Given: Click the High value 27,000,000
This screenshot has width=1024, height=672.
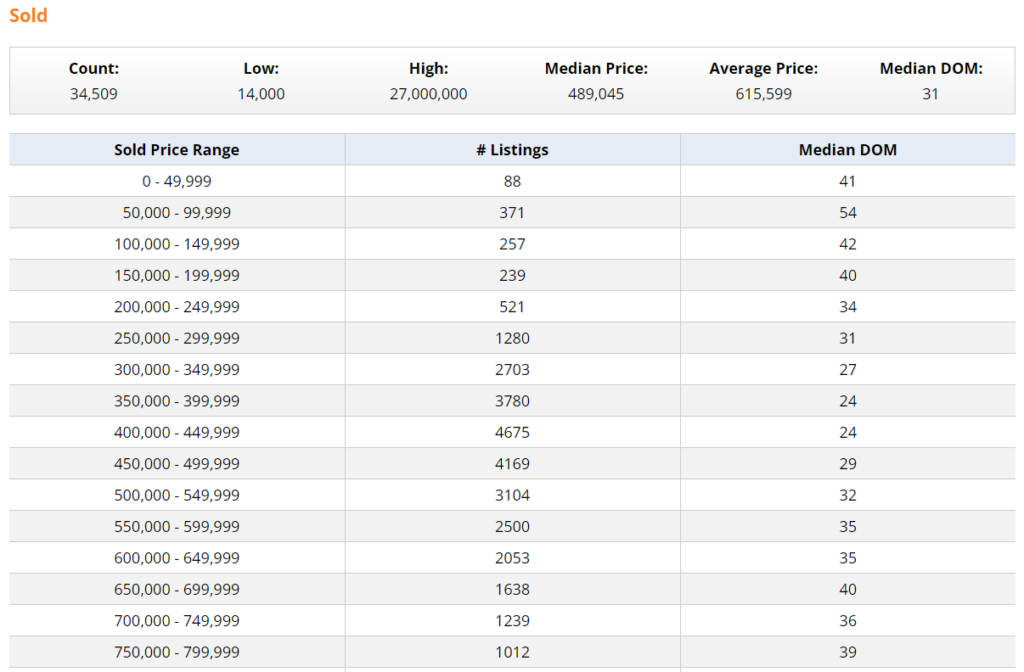Looking at the screenshot, I should pyautogui.click(x=428, y=94).
